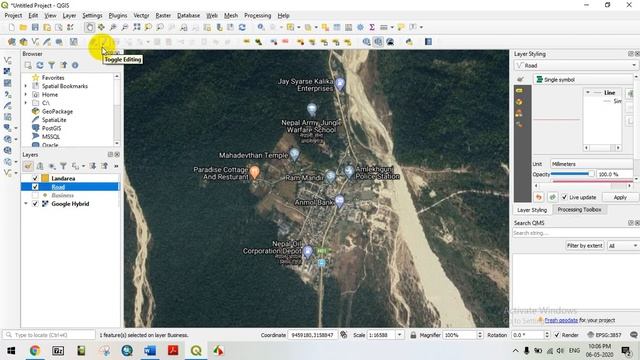Image resolution: width=640 pixels, height=360 pixels.
Task: Click the Save Project floppy icon
Action: [x=35, y=27]
